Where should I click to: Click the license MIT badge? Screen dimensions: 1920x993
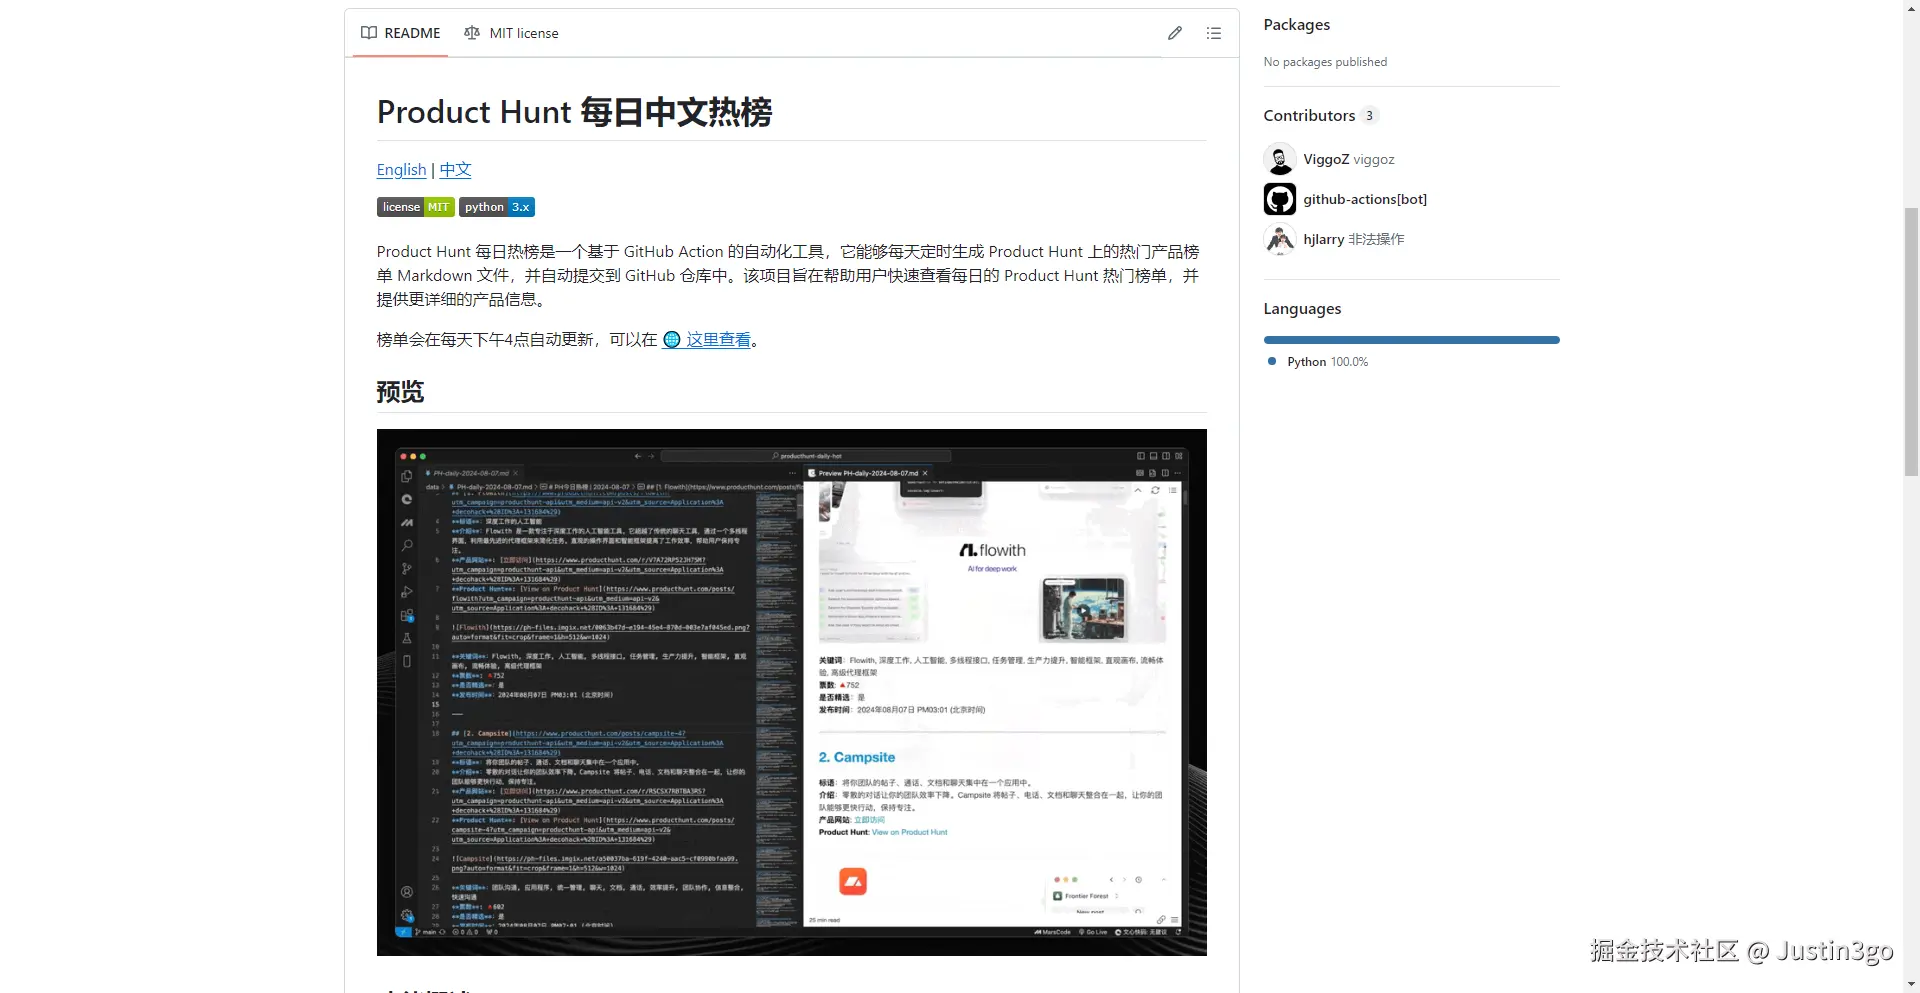(415, 207)
